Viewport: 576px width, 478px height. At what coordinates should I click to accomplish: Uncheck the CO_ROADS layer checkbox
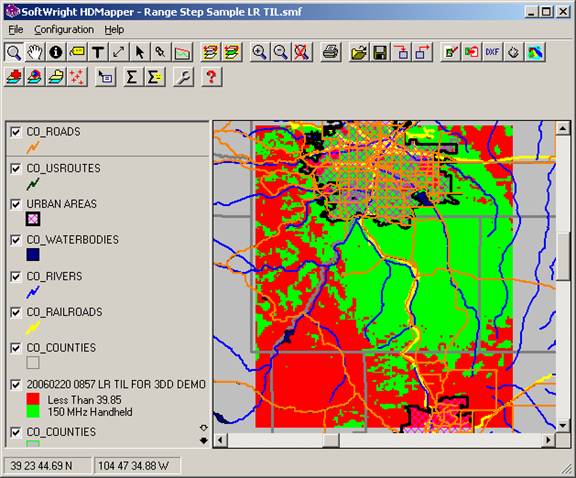(x=15, y=132)
